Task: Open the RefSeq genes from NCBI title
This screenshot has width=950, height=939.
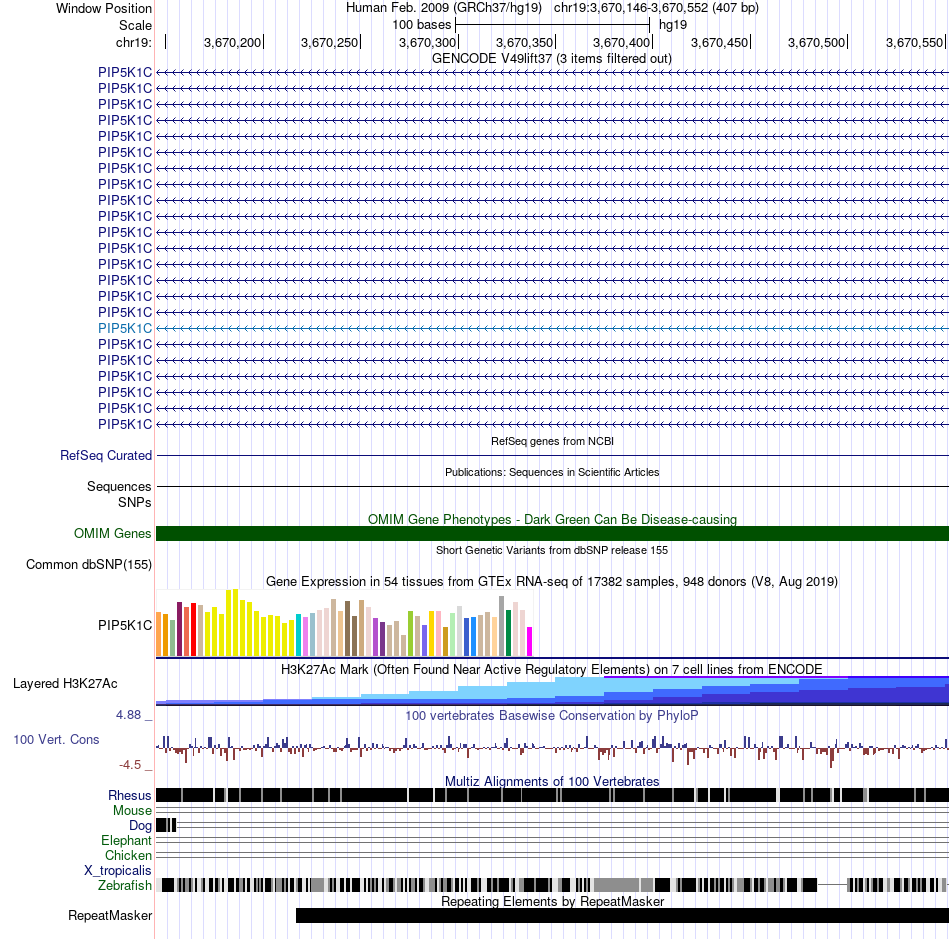Action: coord(552,441)
